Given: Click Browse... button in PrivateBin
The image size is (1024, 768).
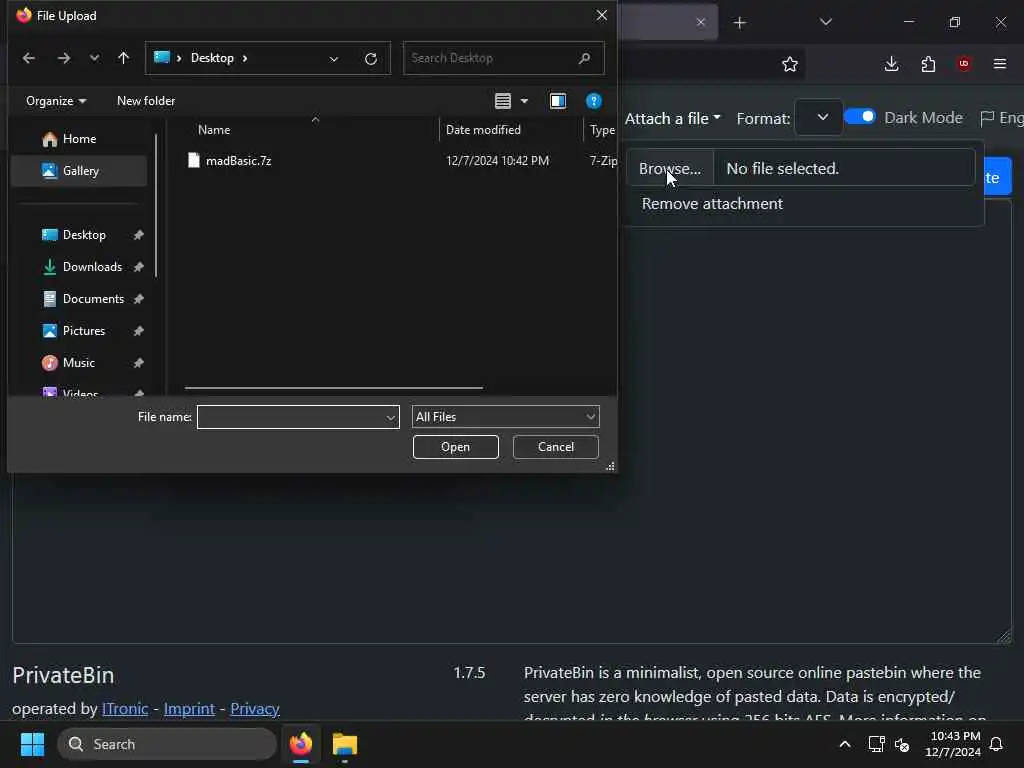Looking at the screenshot, I should pyautogui.click(x=670, y=168).
